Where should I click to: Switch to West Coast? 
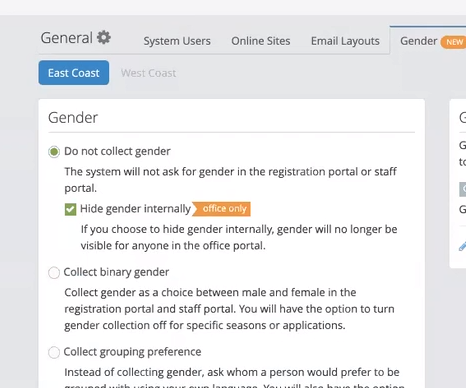pos(148,73)
